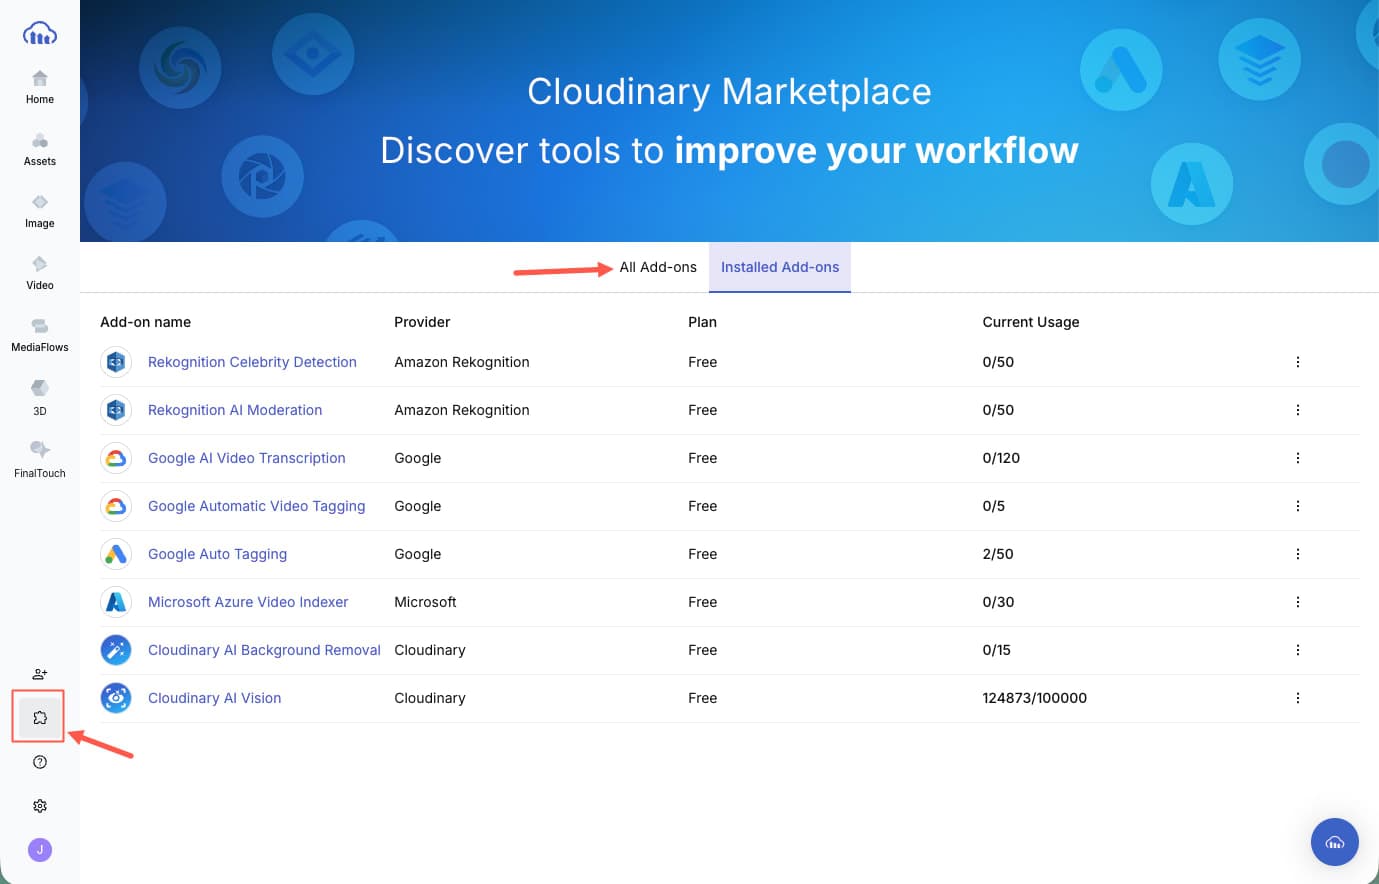The image size is (1379, 884).
Task: Open options menu for Cloudinary AI Background Removal
Action: click(1298, 650)
